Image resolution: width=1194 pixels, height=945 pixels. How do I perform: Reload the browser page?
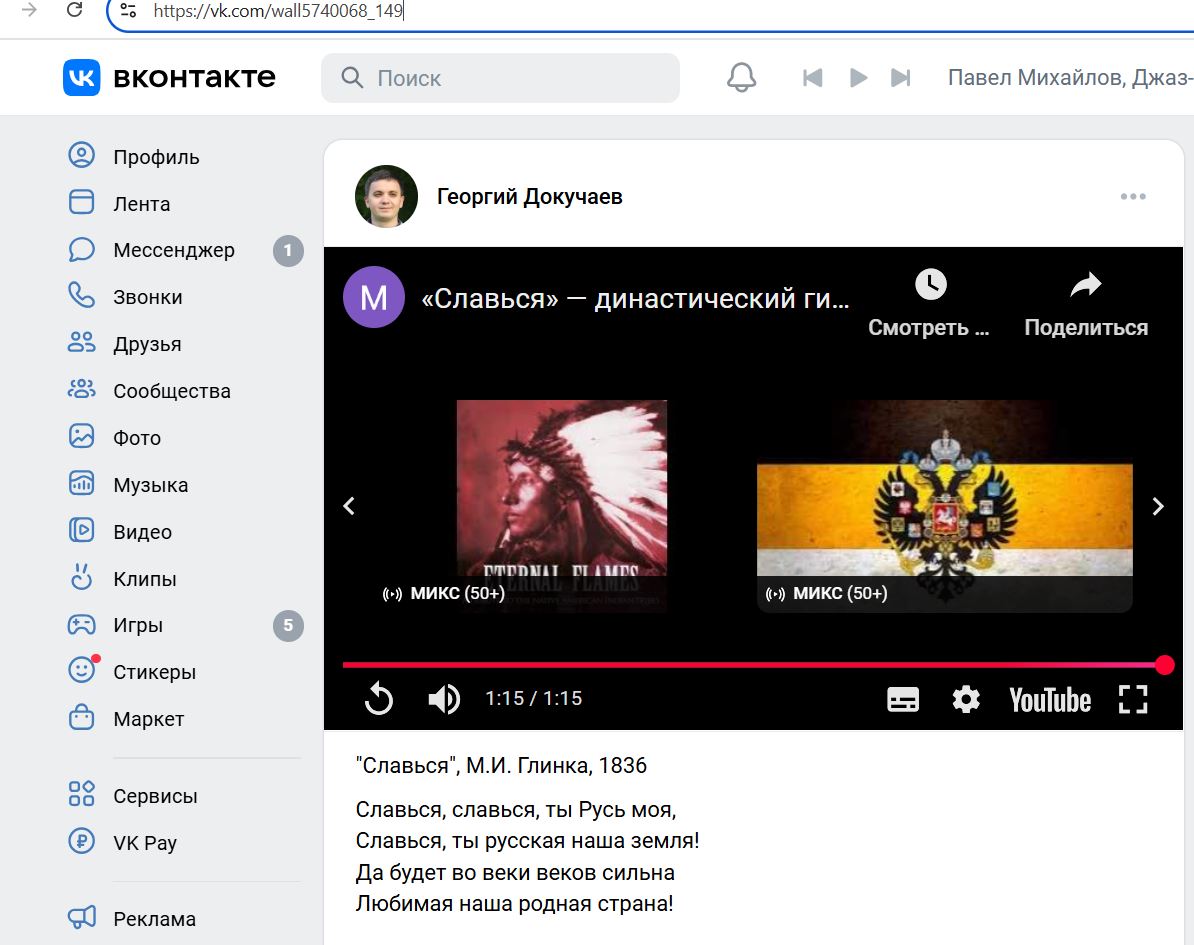[75, 10]
